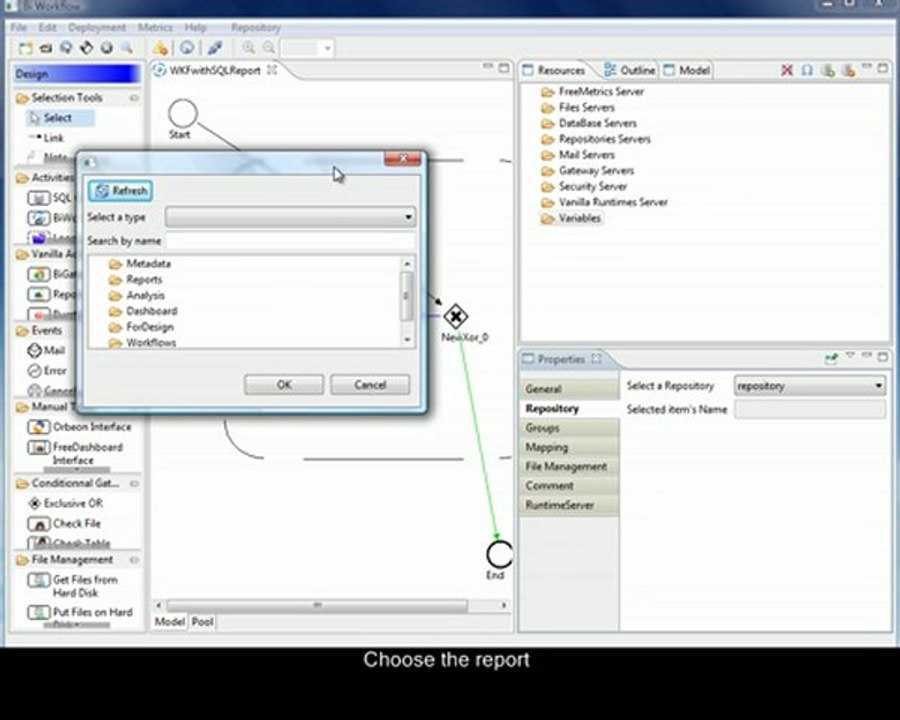Choose the Check File tool icon
This screenshot has height=720, width=900.
(x=38, y=524)
